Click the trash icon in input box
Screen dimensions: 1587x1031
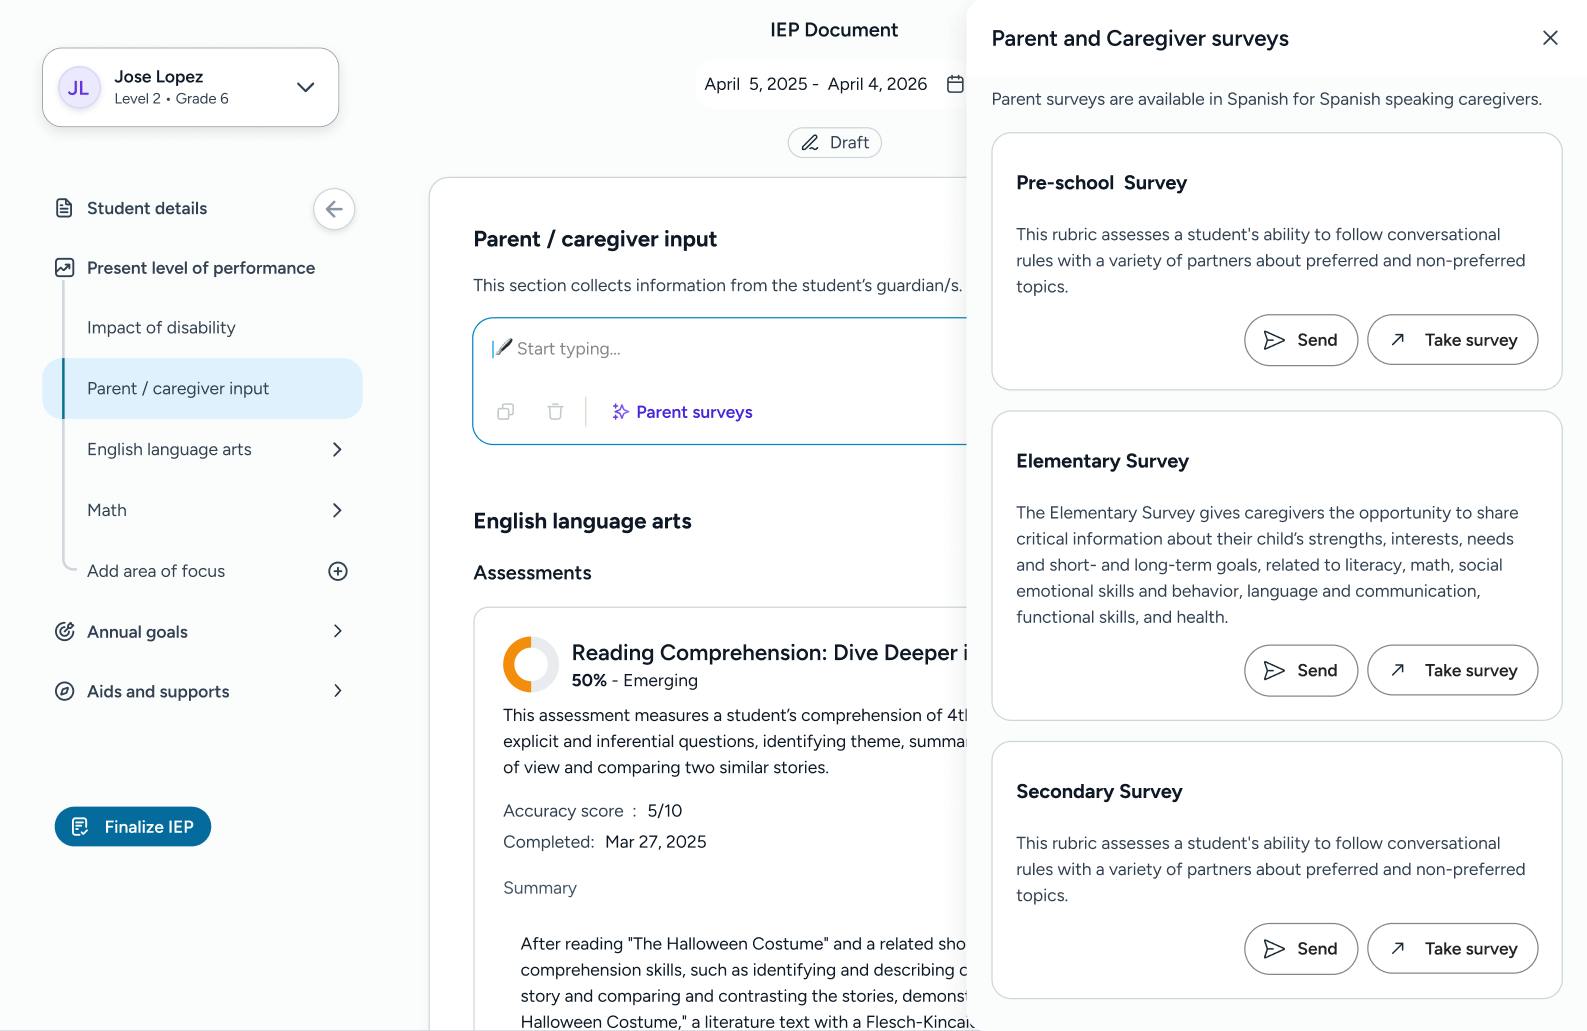pyautogui.click(x=555, y=412)
